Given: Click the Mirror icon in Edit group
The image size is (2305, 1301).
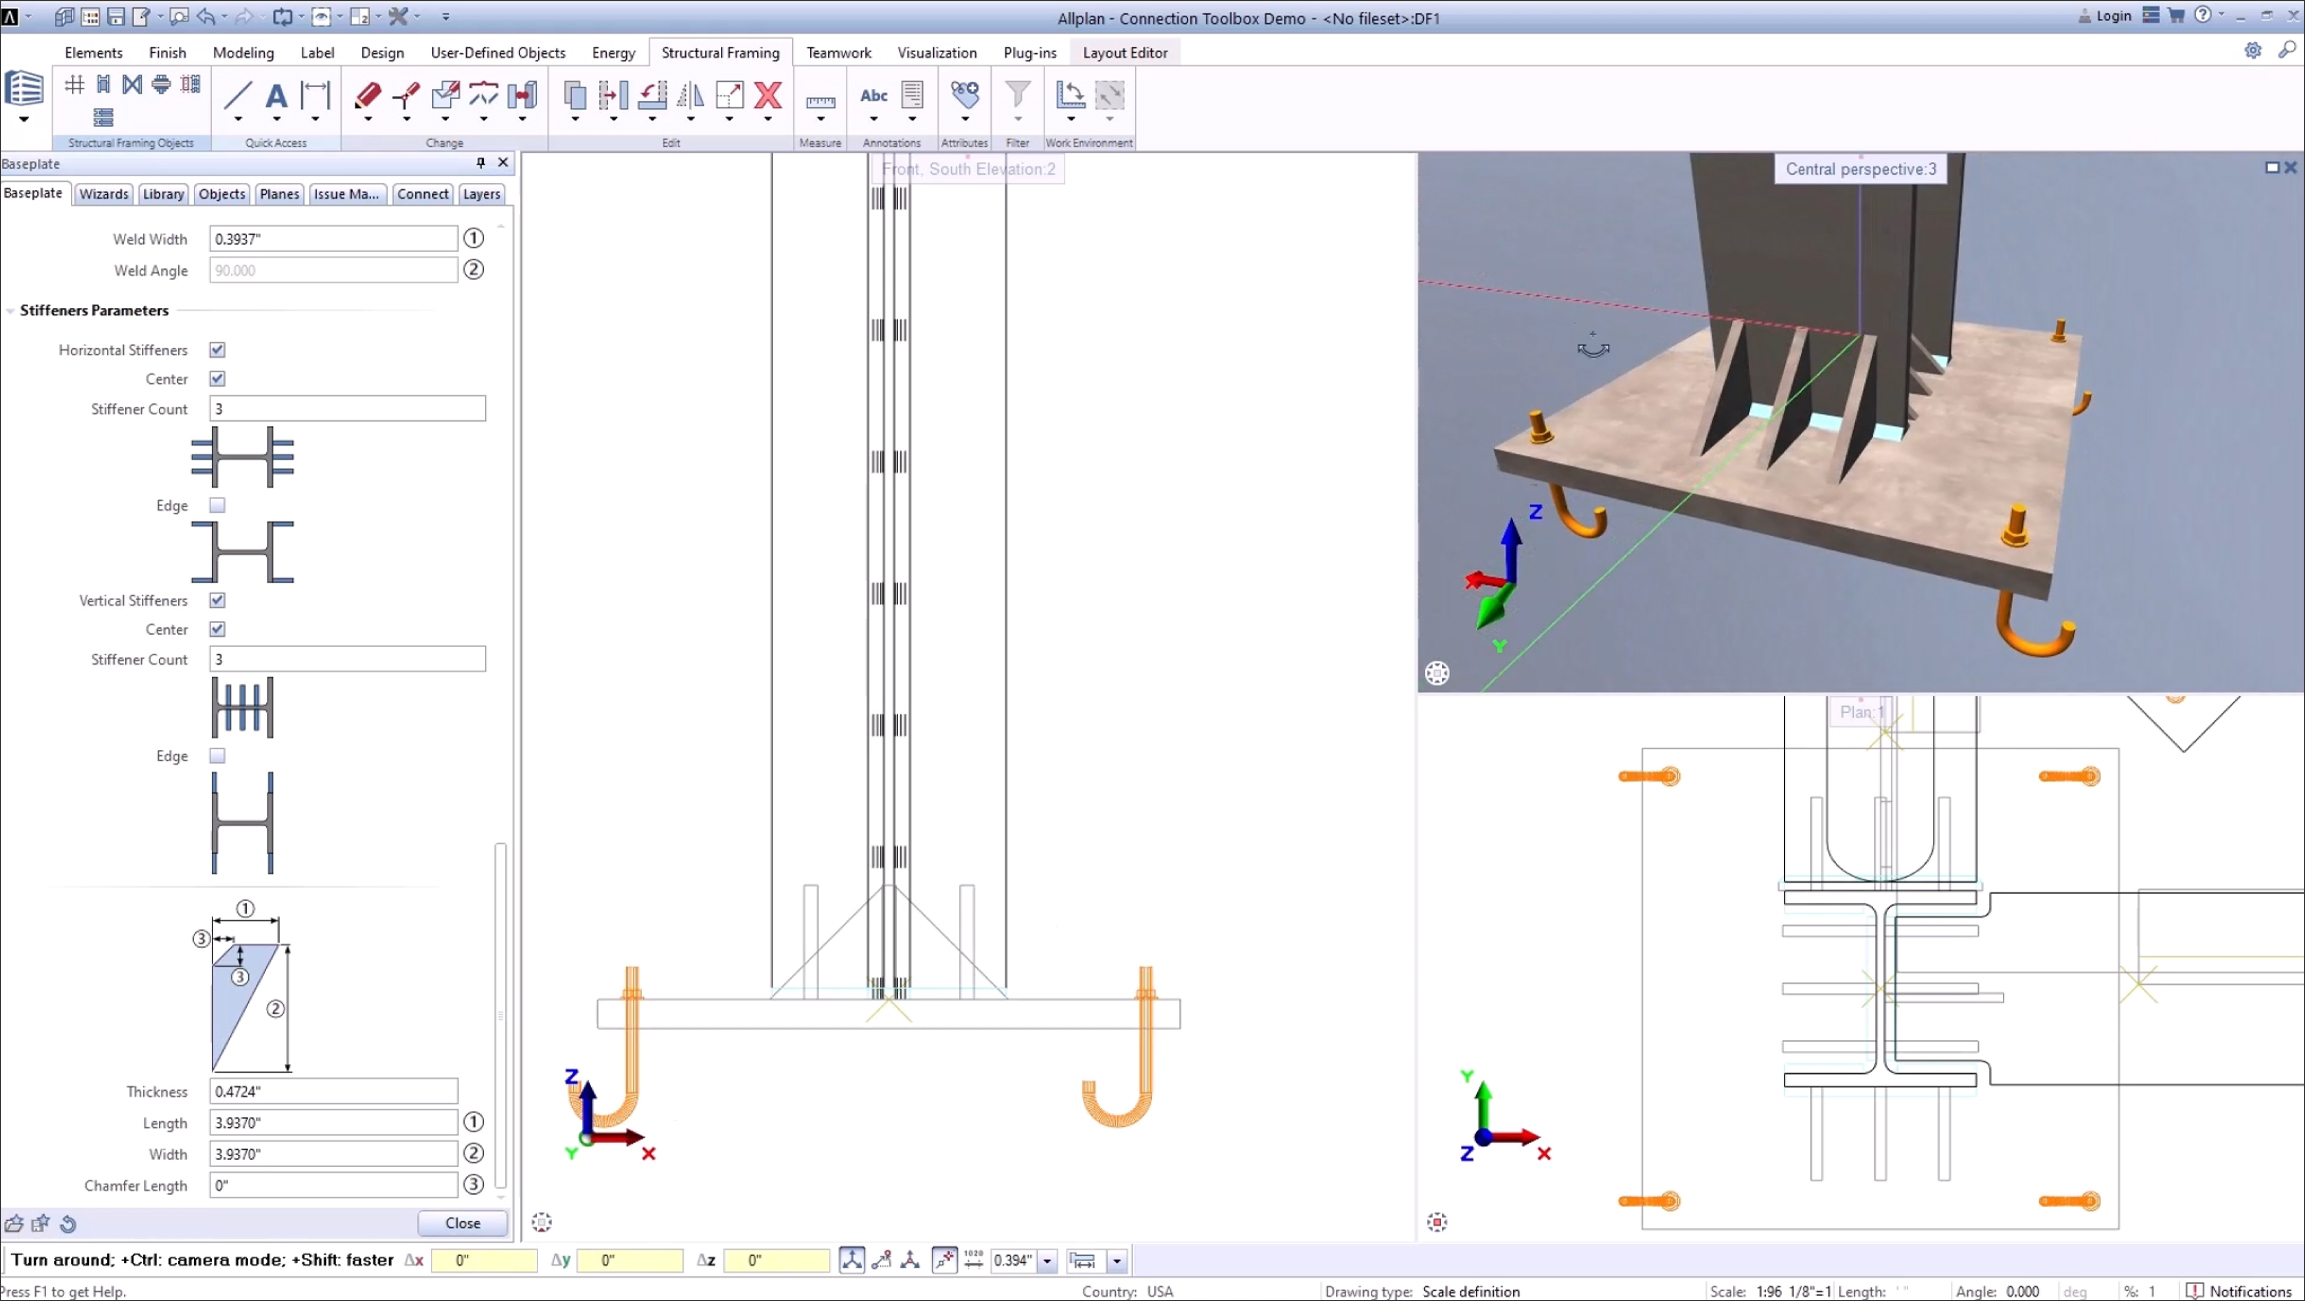Looking at the screenshot, I should pyautogui.click(x=691, y=95).
